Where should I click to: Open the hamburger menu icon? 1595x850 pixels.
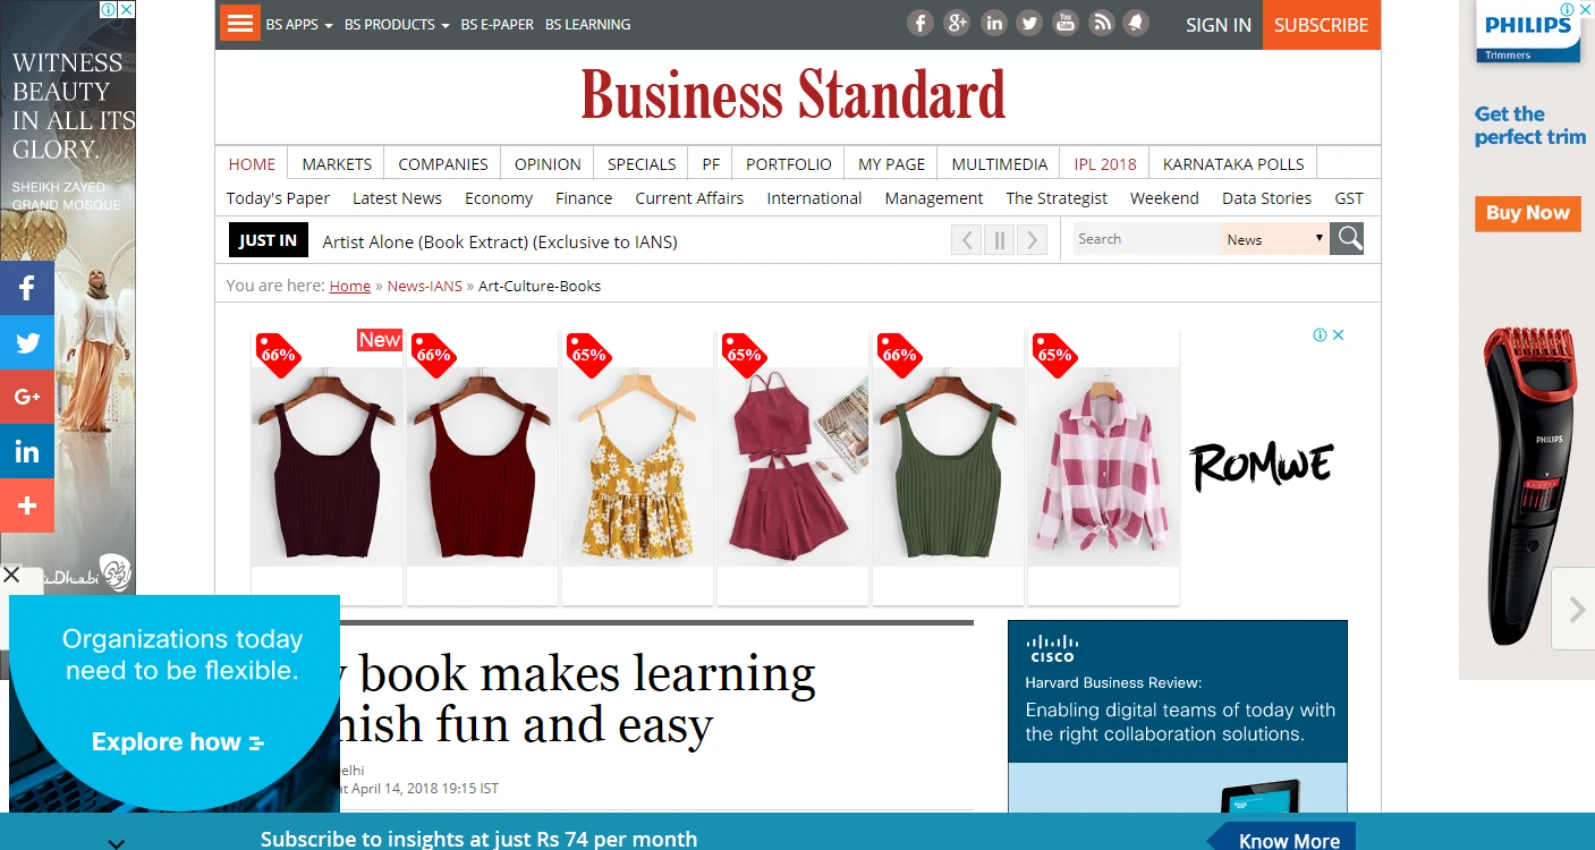click(x=240, y=23)
